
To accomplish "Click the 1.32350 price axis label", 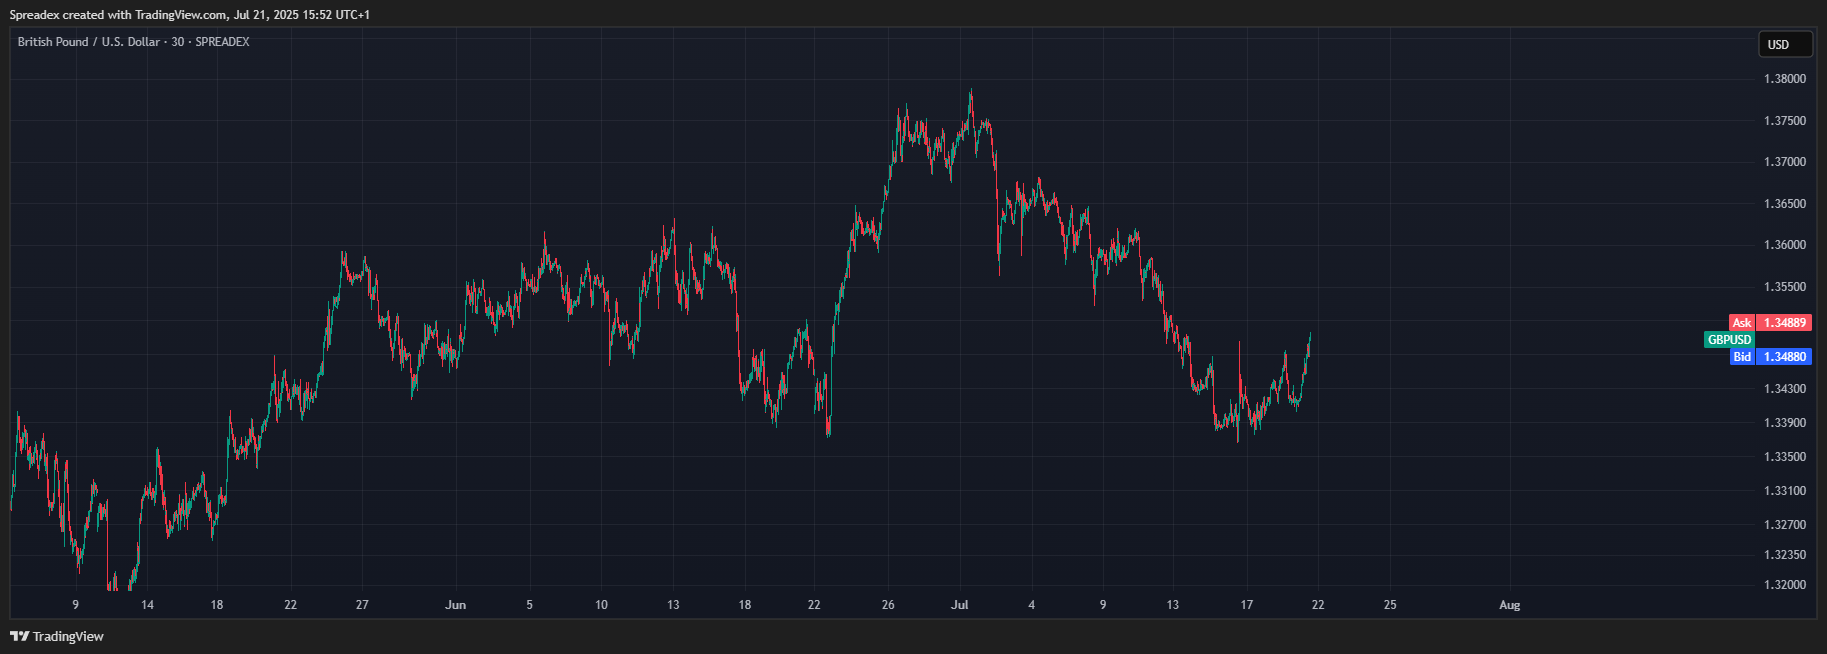I will [1785, 555].
